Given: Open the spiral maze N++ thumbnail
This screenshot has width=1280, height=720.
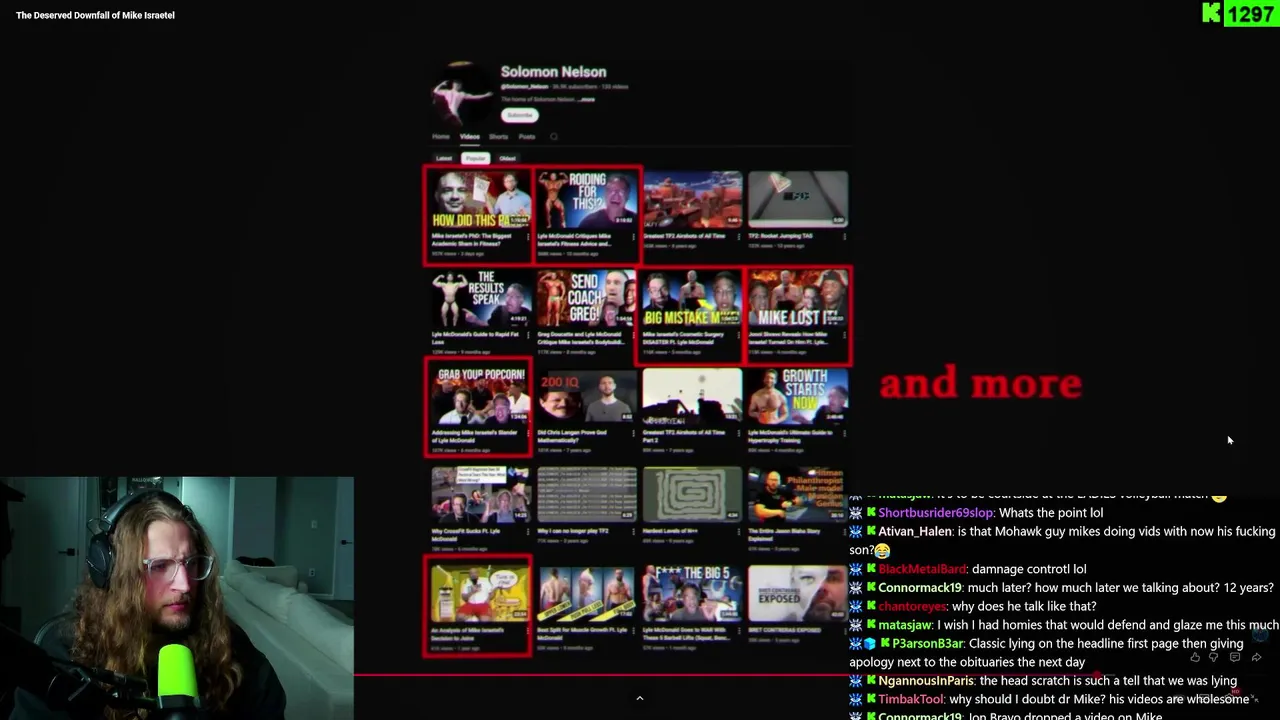Looking at the screenshot, I should (x=692, y=494).
